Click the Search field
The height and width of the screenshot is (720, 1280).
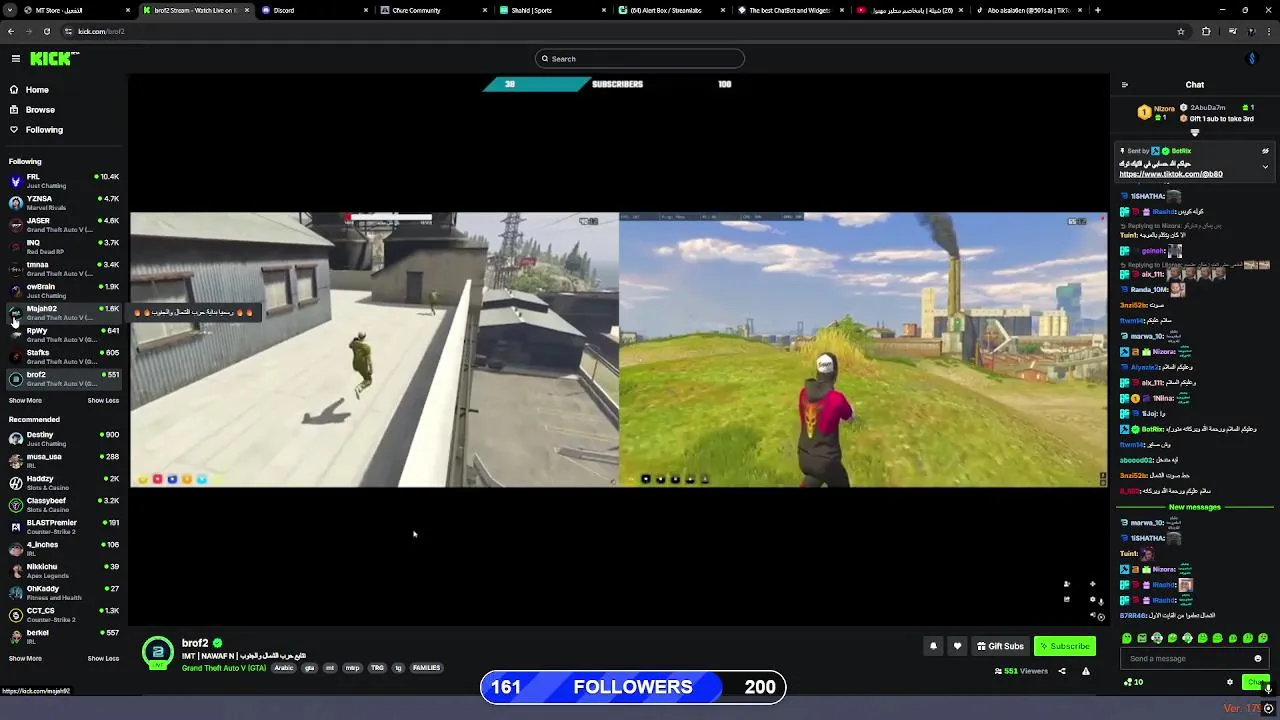(640, 59)
